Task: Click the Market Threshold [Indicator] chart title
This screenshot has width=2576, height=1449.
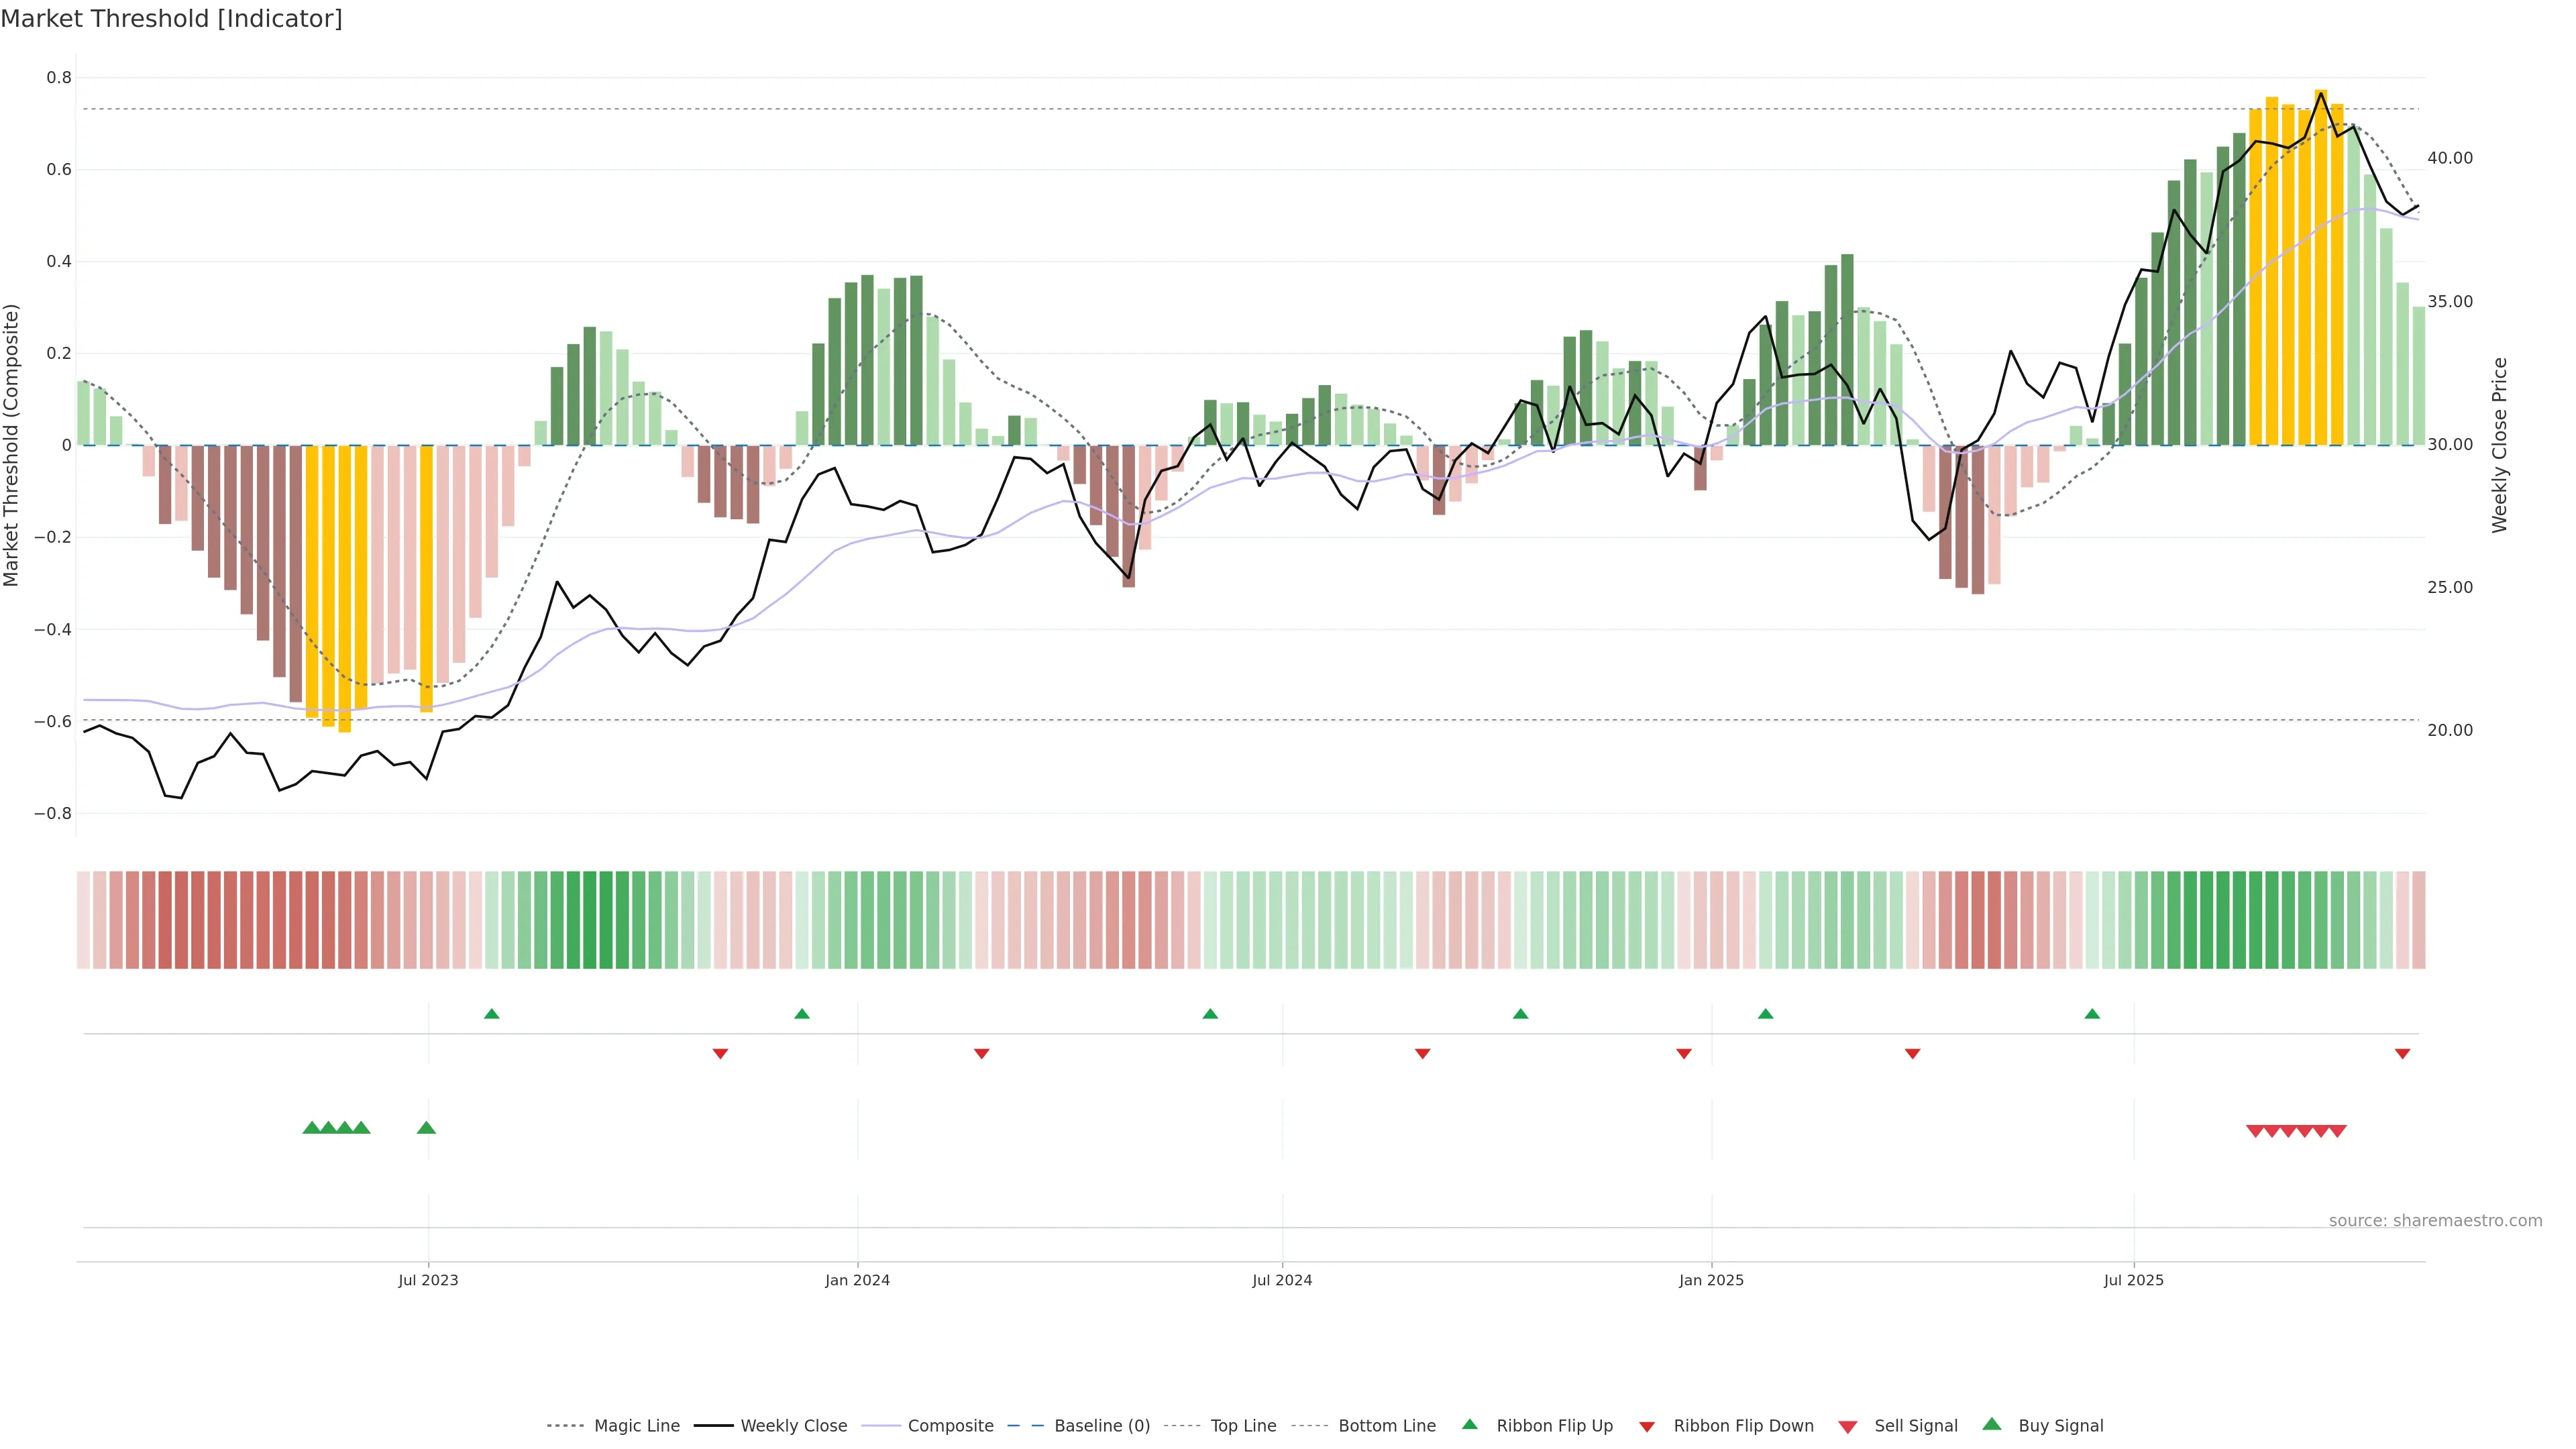Action: (x=171, y=19)
